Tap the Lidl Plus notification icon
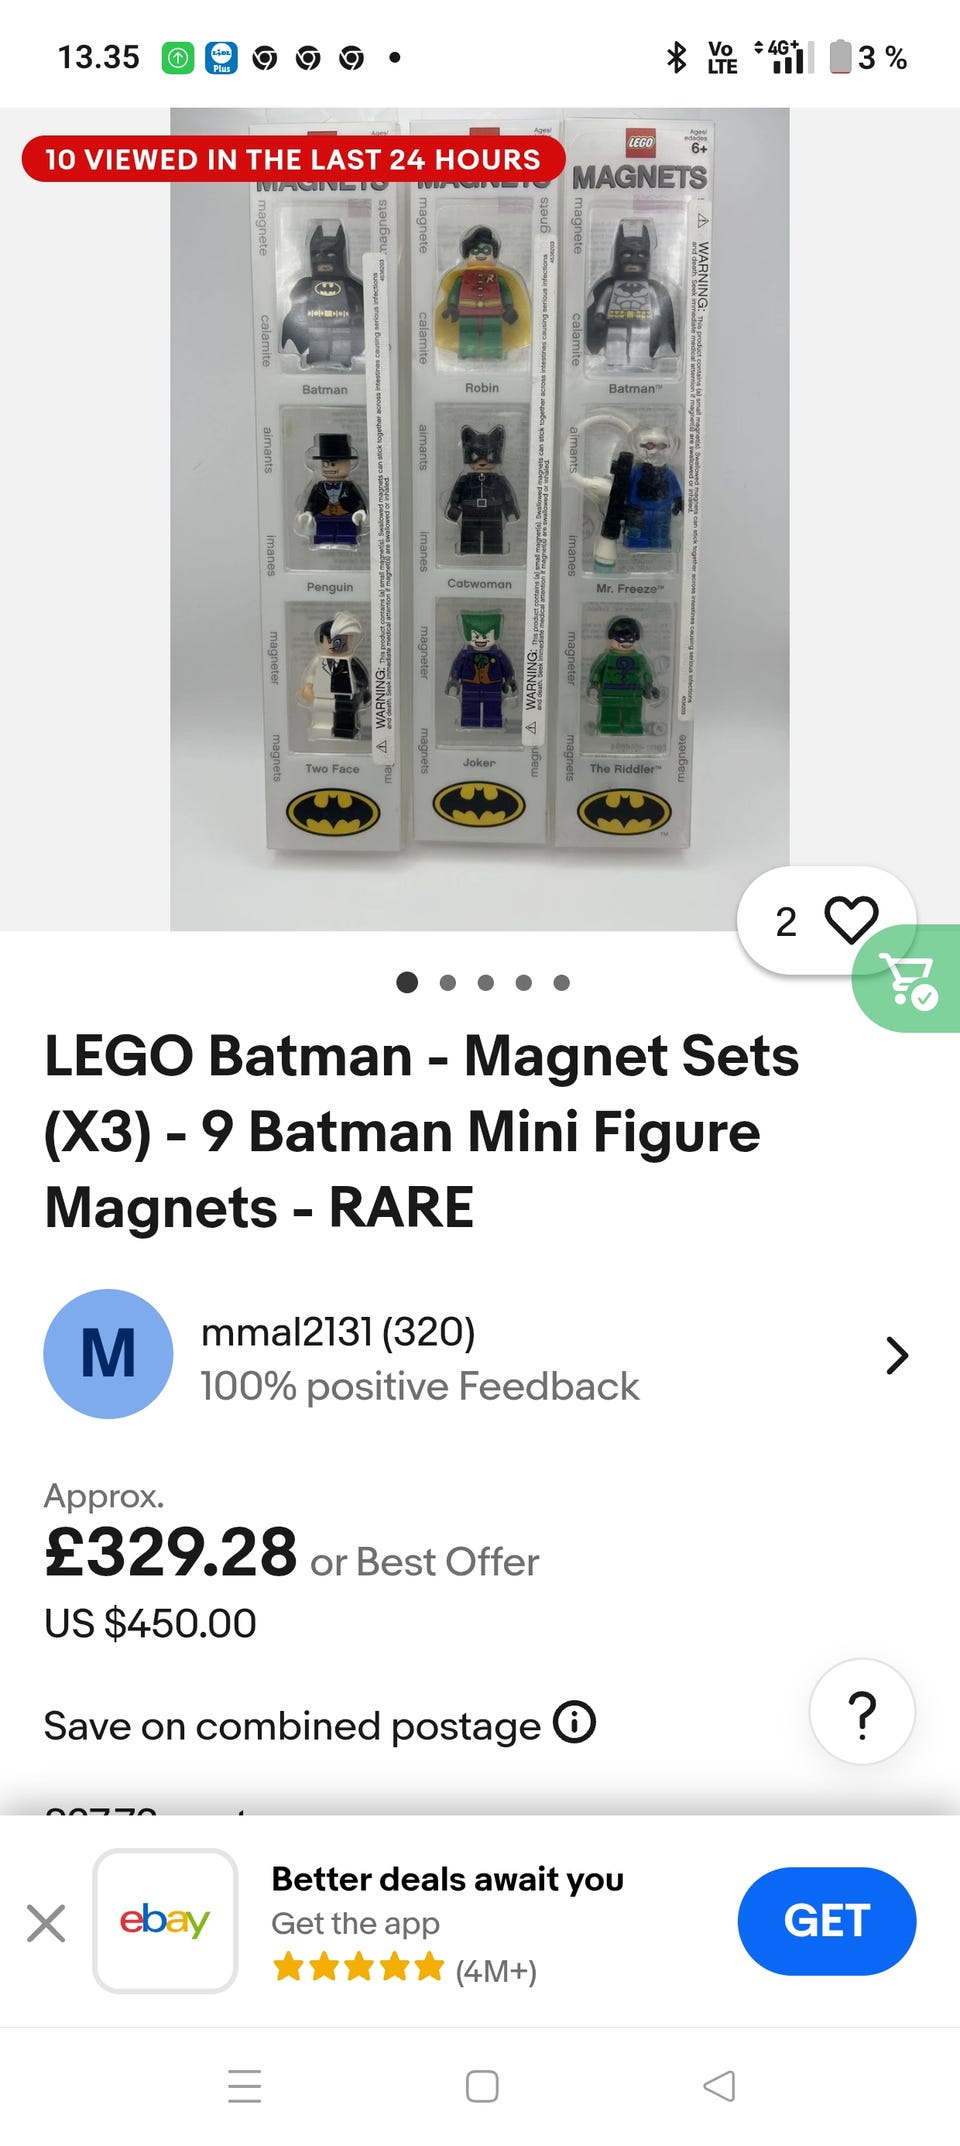This screenshot has width=960, height=2146. click(x=221, y=58)
